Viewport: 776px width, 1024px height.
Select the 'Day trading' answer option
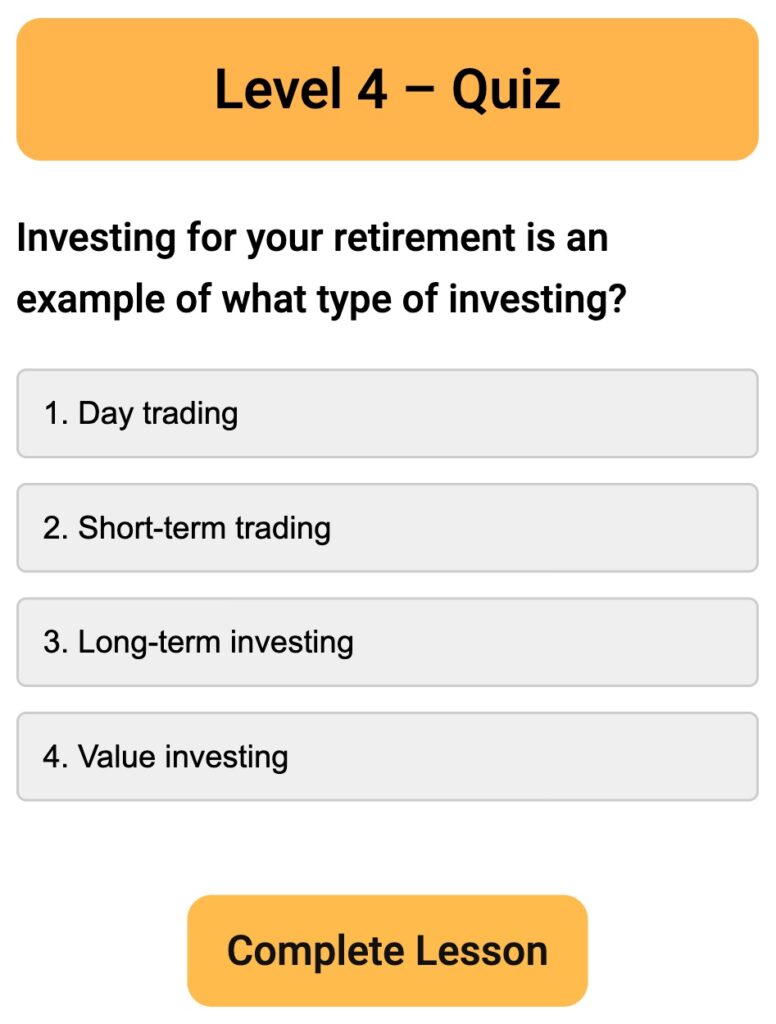(387, 413)
